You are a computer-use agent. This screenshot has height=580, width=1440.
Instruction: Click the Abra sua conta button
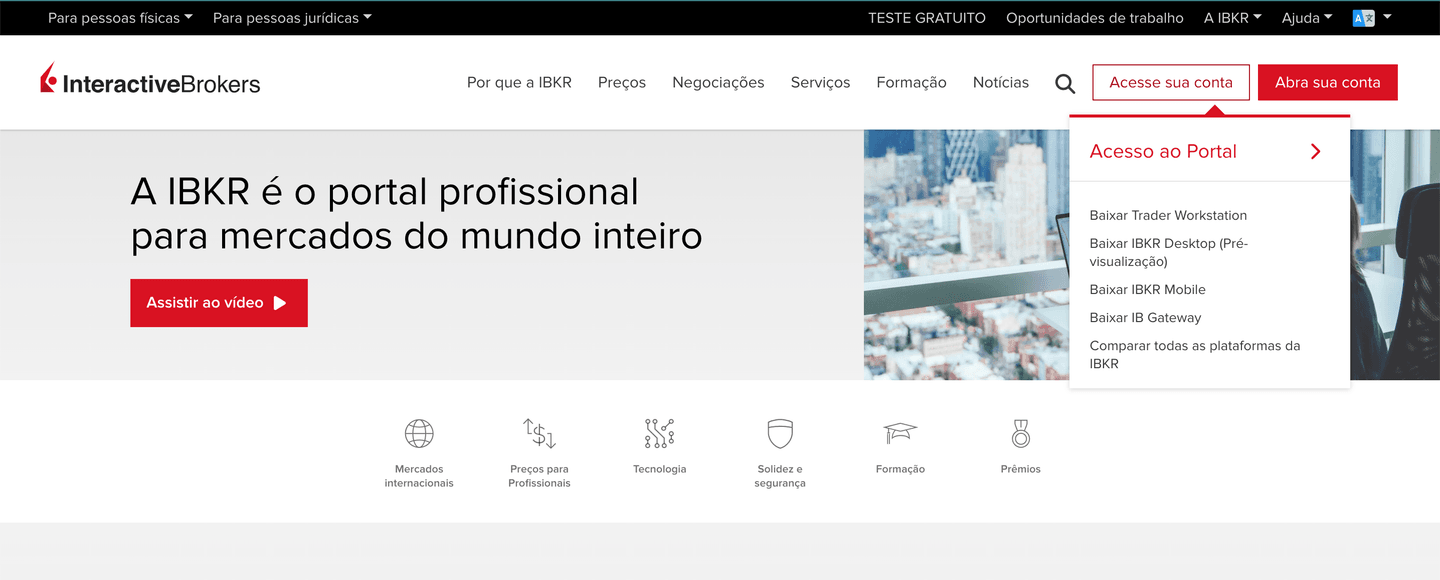[1327, 83]
